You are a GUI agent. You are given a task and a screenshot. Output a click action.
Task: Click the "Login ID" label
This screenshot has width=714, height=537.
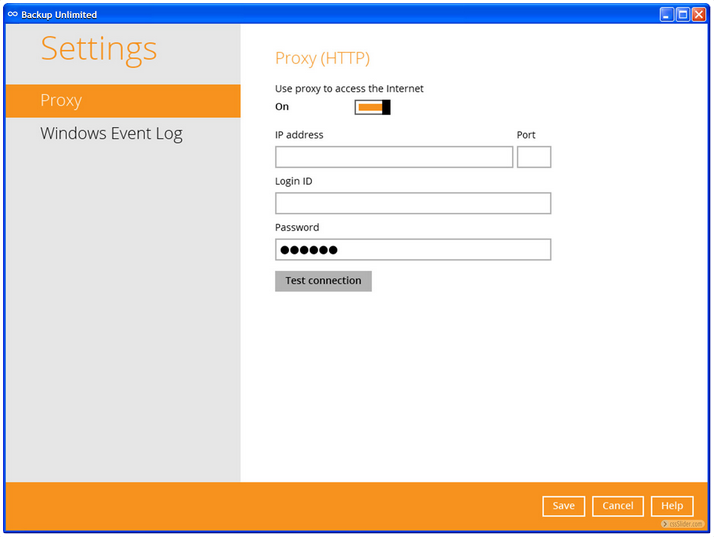point(294,182)
